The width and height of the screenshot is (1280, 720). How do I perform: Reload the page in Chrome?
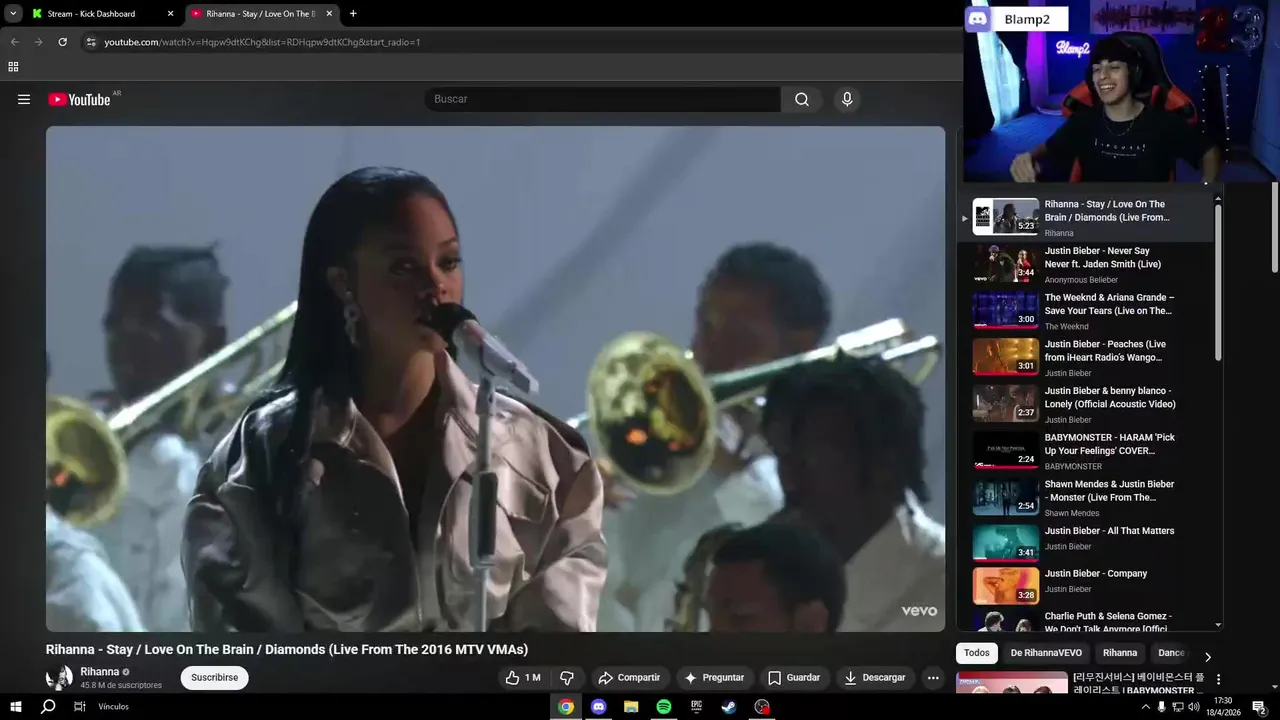coord(62,42)
